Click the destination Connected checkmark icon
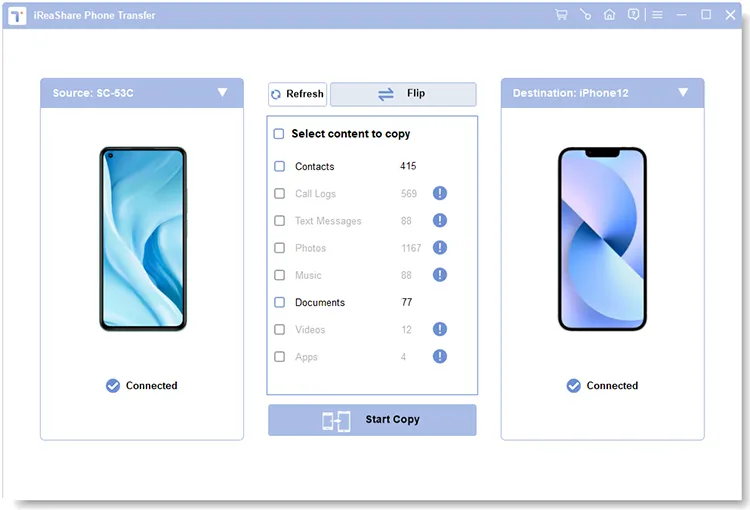This screenshot has width=750, height=510. pyautogui.click(x=574, y=386)
